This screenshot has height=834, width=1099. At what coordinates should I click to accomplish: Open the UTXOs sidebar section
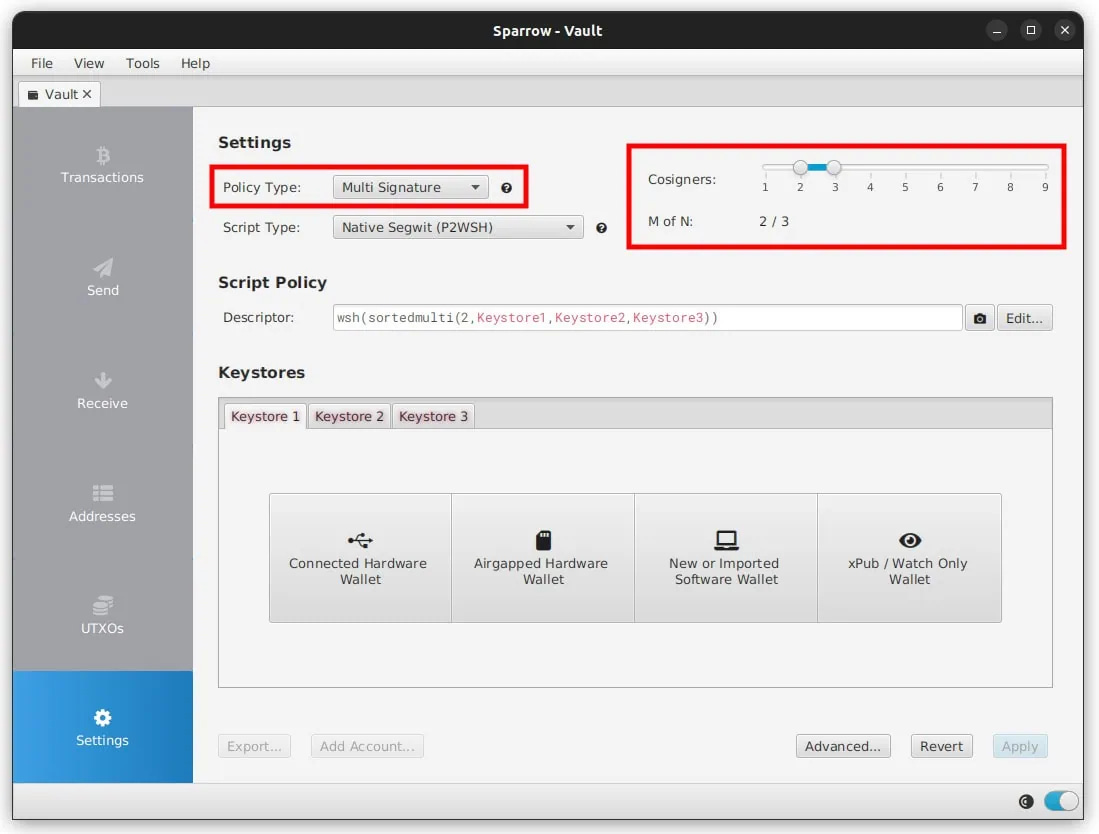(102, 615)
